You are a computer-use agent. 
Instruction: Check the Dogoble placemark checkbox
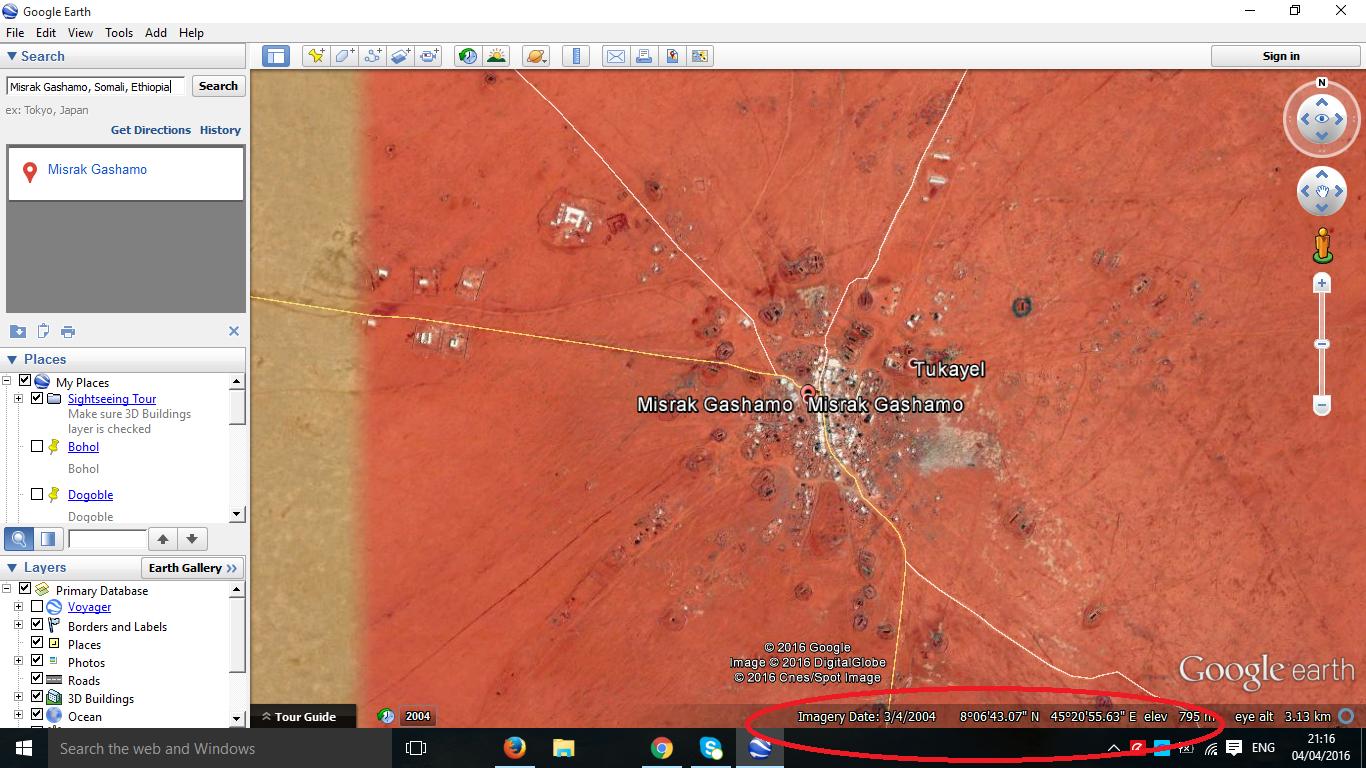[37, 494]
